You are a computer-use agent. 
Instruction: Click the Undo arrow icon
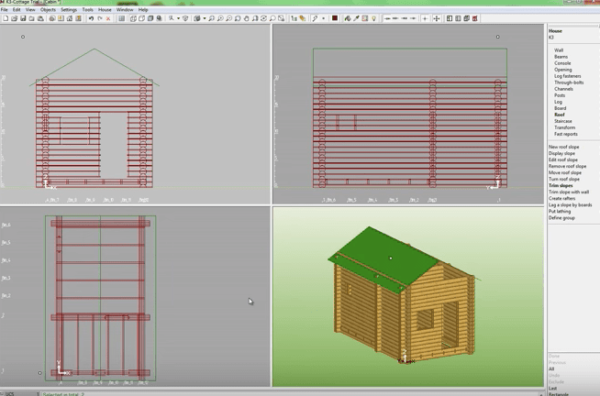(x=91, y=18)
